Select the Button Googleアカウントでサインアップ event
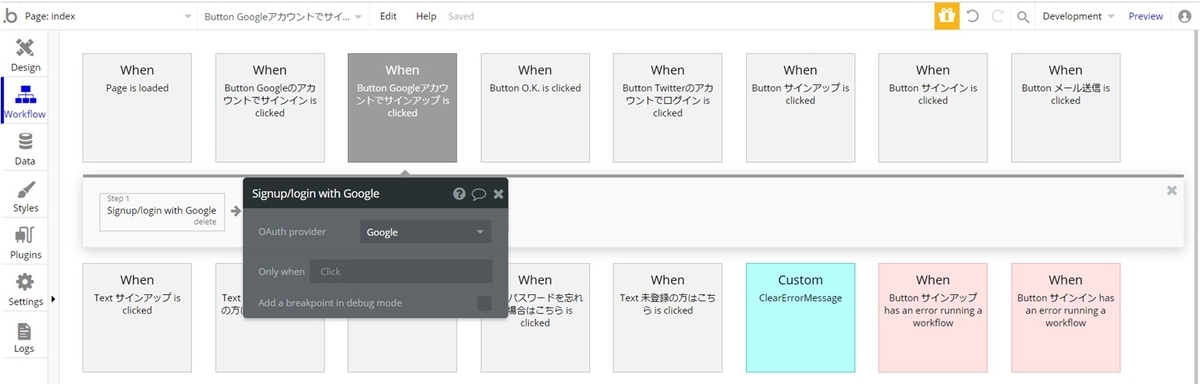The image size is (1200, 384). coord(402,107)
